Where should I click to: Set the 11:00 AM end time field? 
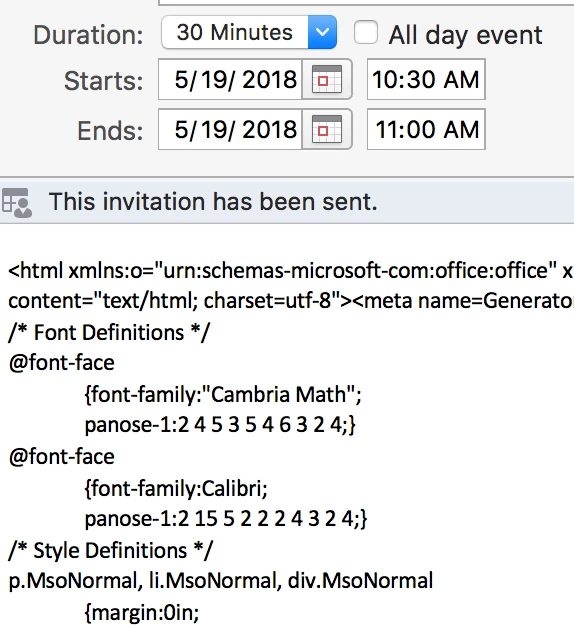point(426,129)
